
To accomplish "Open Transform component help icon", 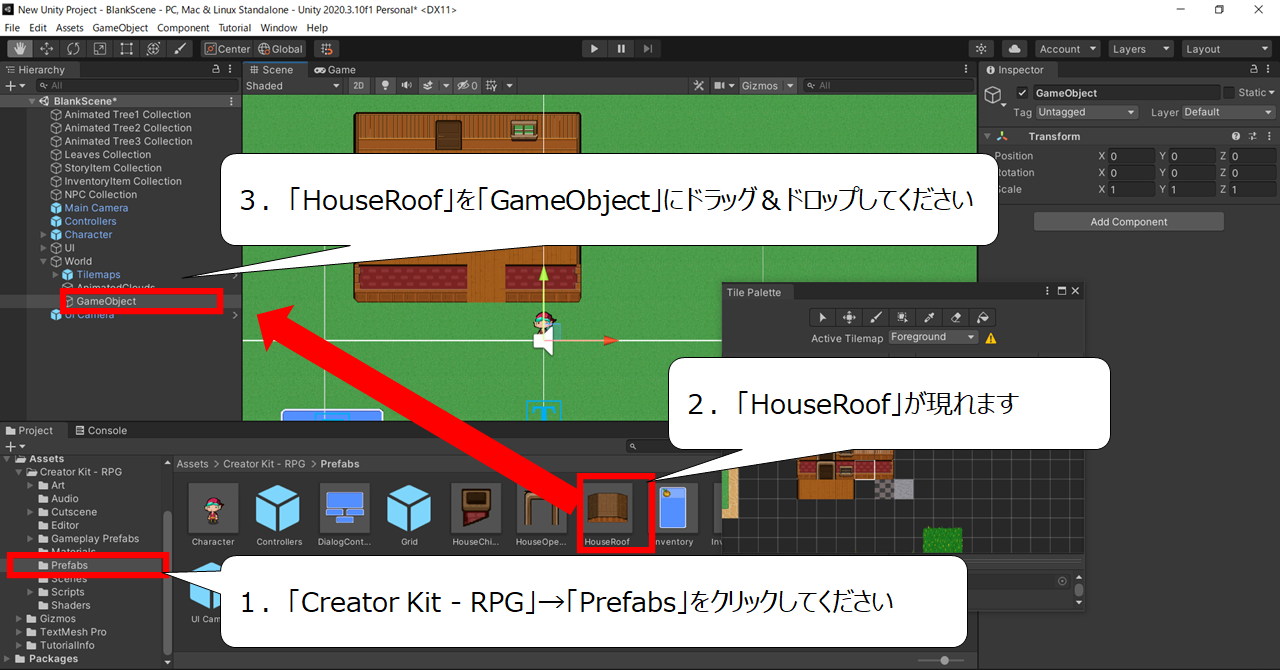I will tap(1236, 136).
